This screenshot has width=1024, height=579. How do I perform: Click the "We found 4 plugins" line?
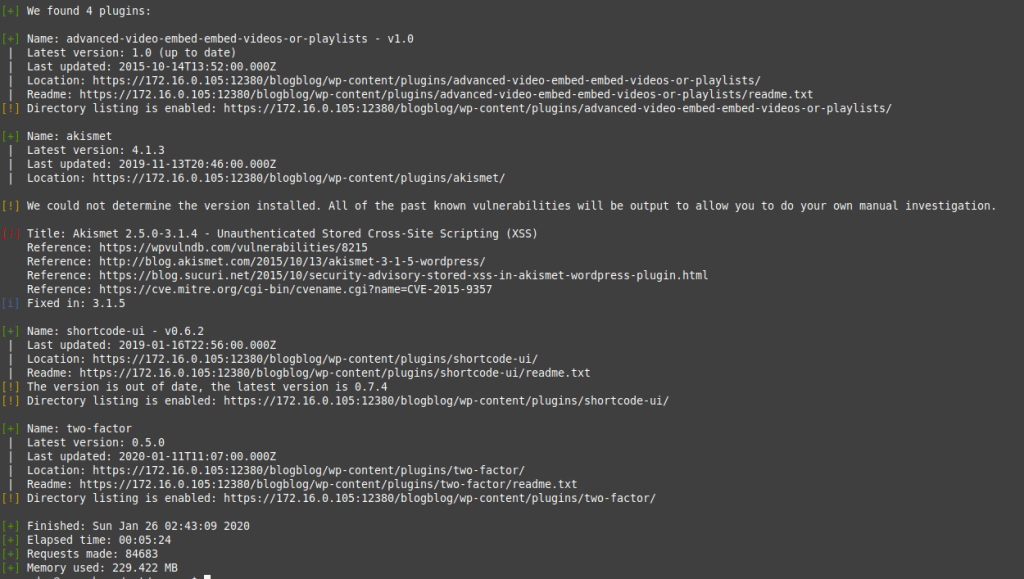click(x=89, y=11)
